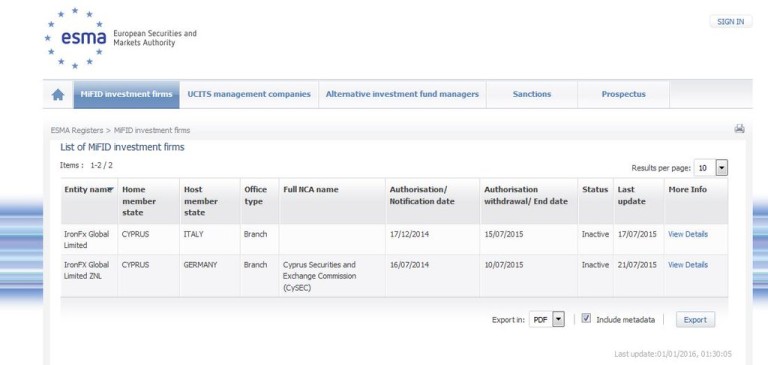Click the ESMA Registers breadcrumb link
The height and width of the screenshot is (365, 768).
pos(77,130)
